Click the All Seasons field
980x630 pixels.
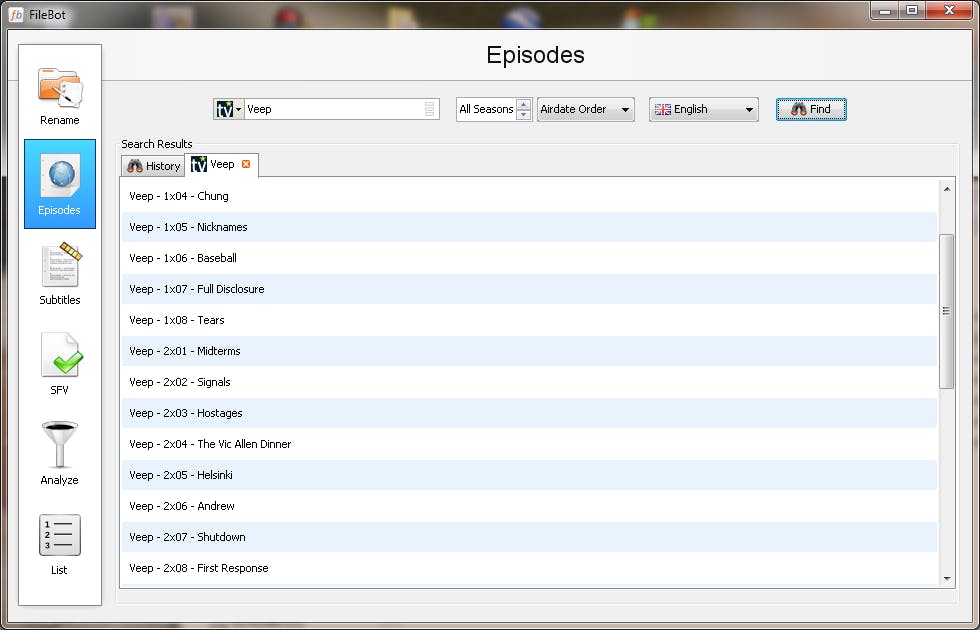tap(486, 109)
